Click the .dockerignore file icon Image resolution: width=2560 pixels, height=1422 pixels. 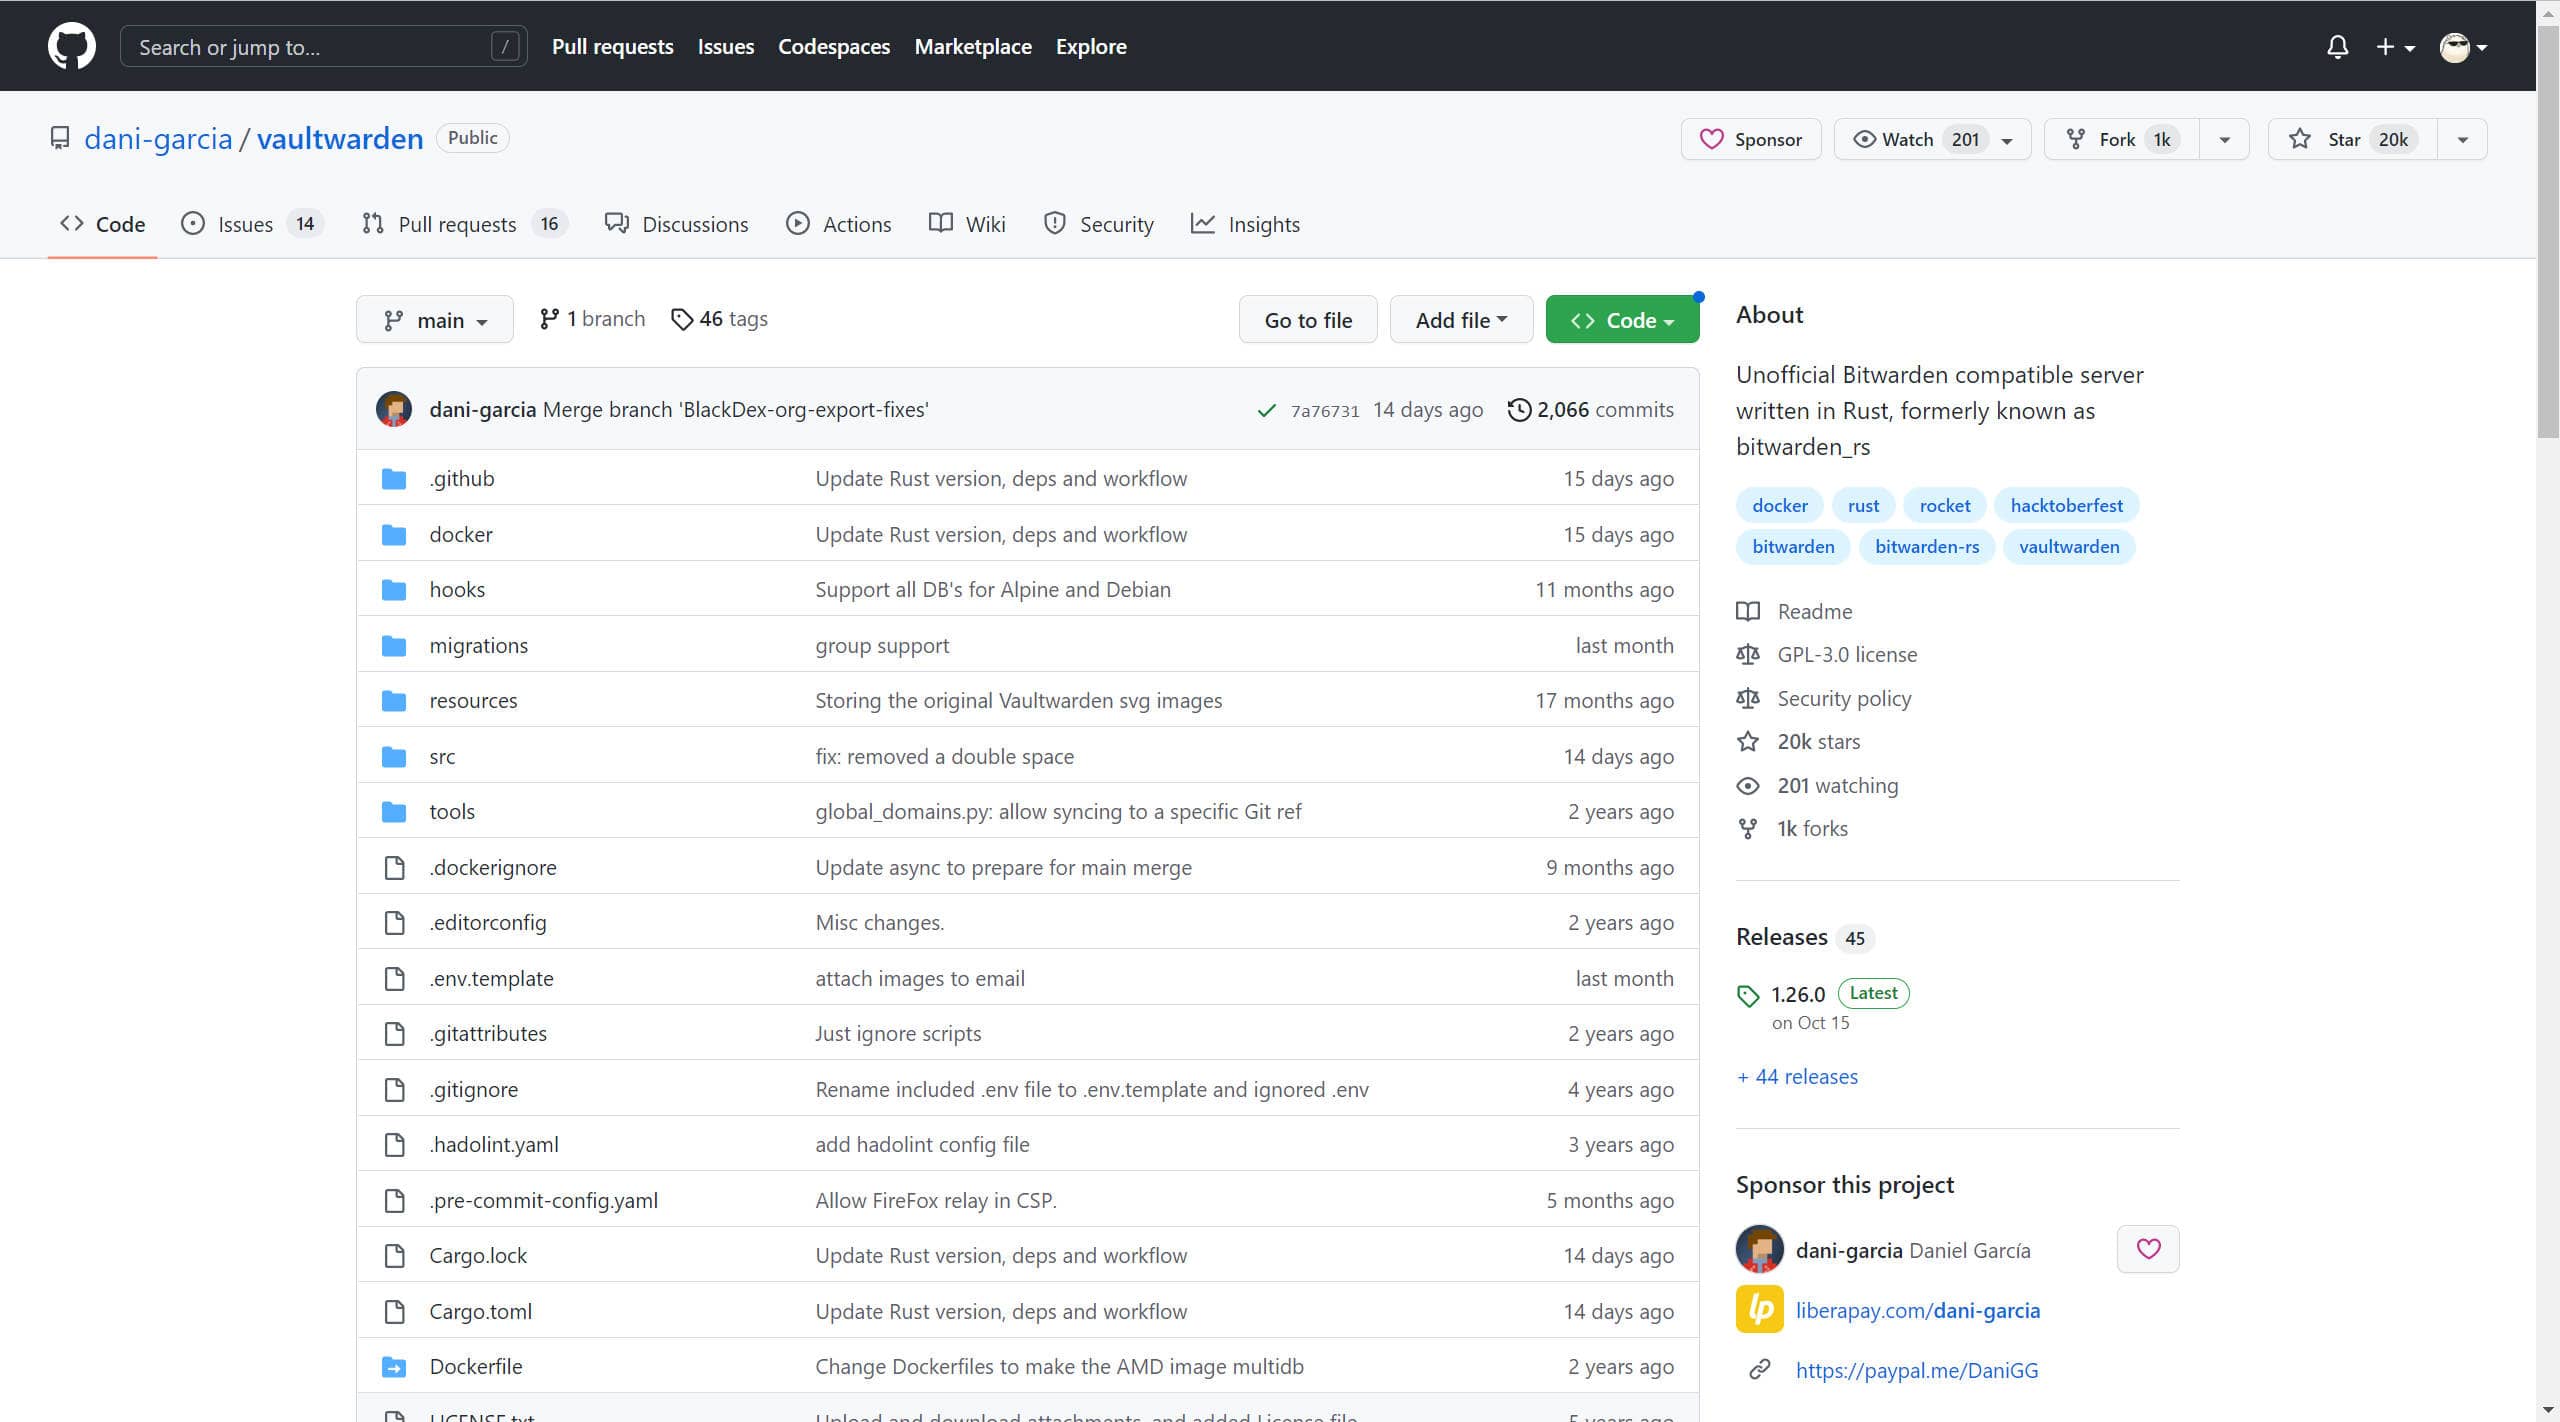[395, 868]
